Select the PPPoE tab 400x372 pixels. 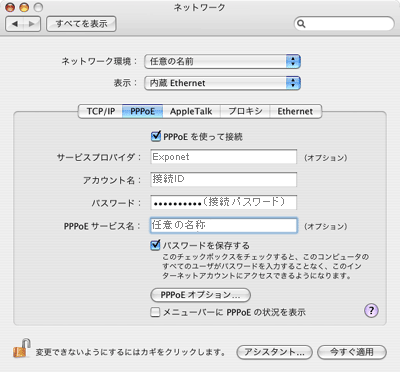142,111
